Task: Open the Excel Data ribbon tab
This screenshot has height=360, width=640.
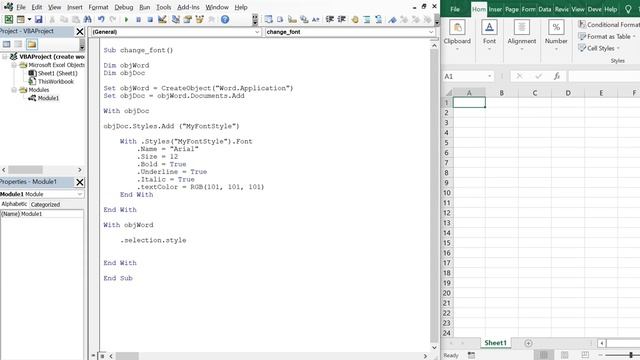Action: pos(544,9)
